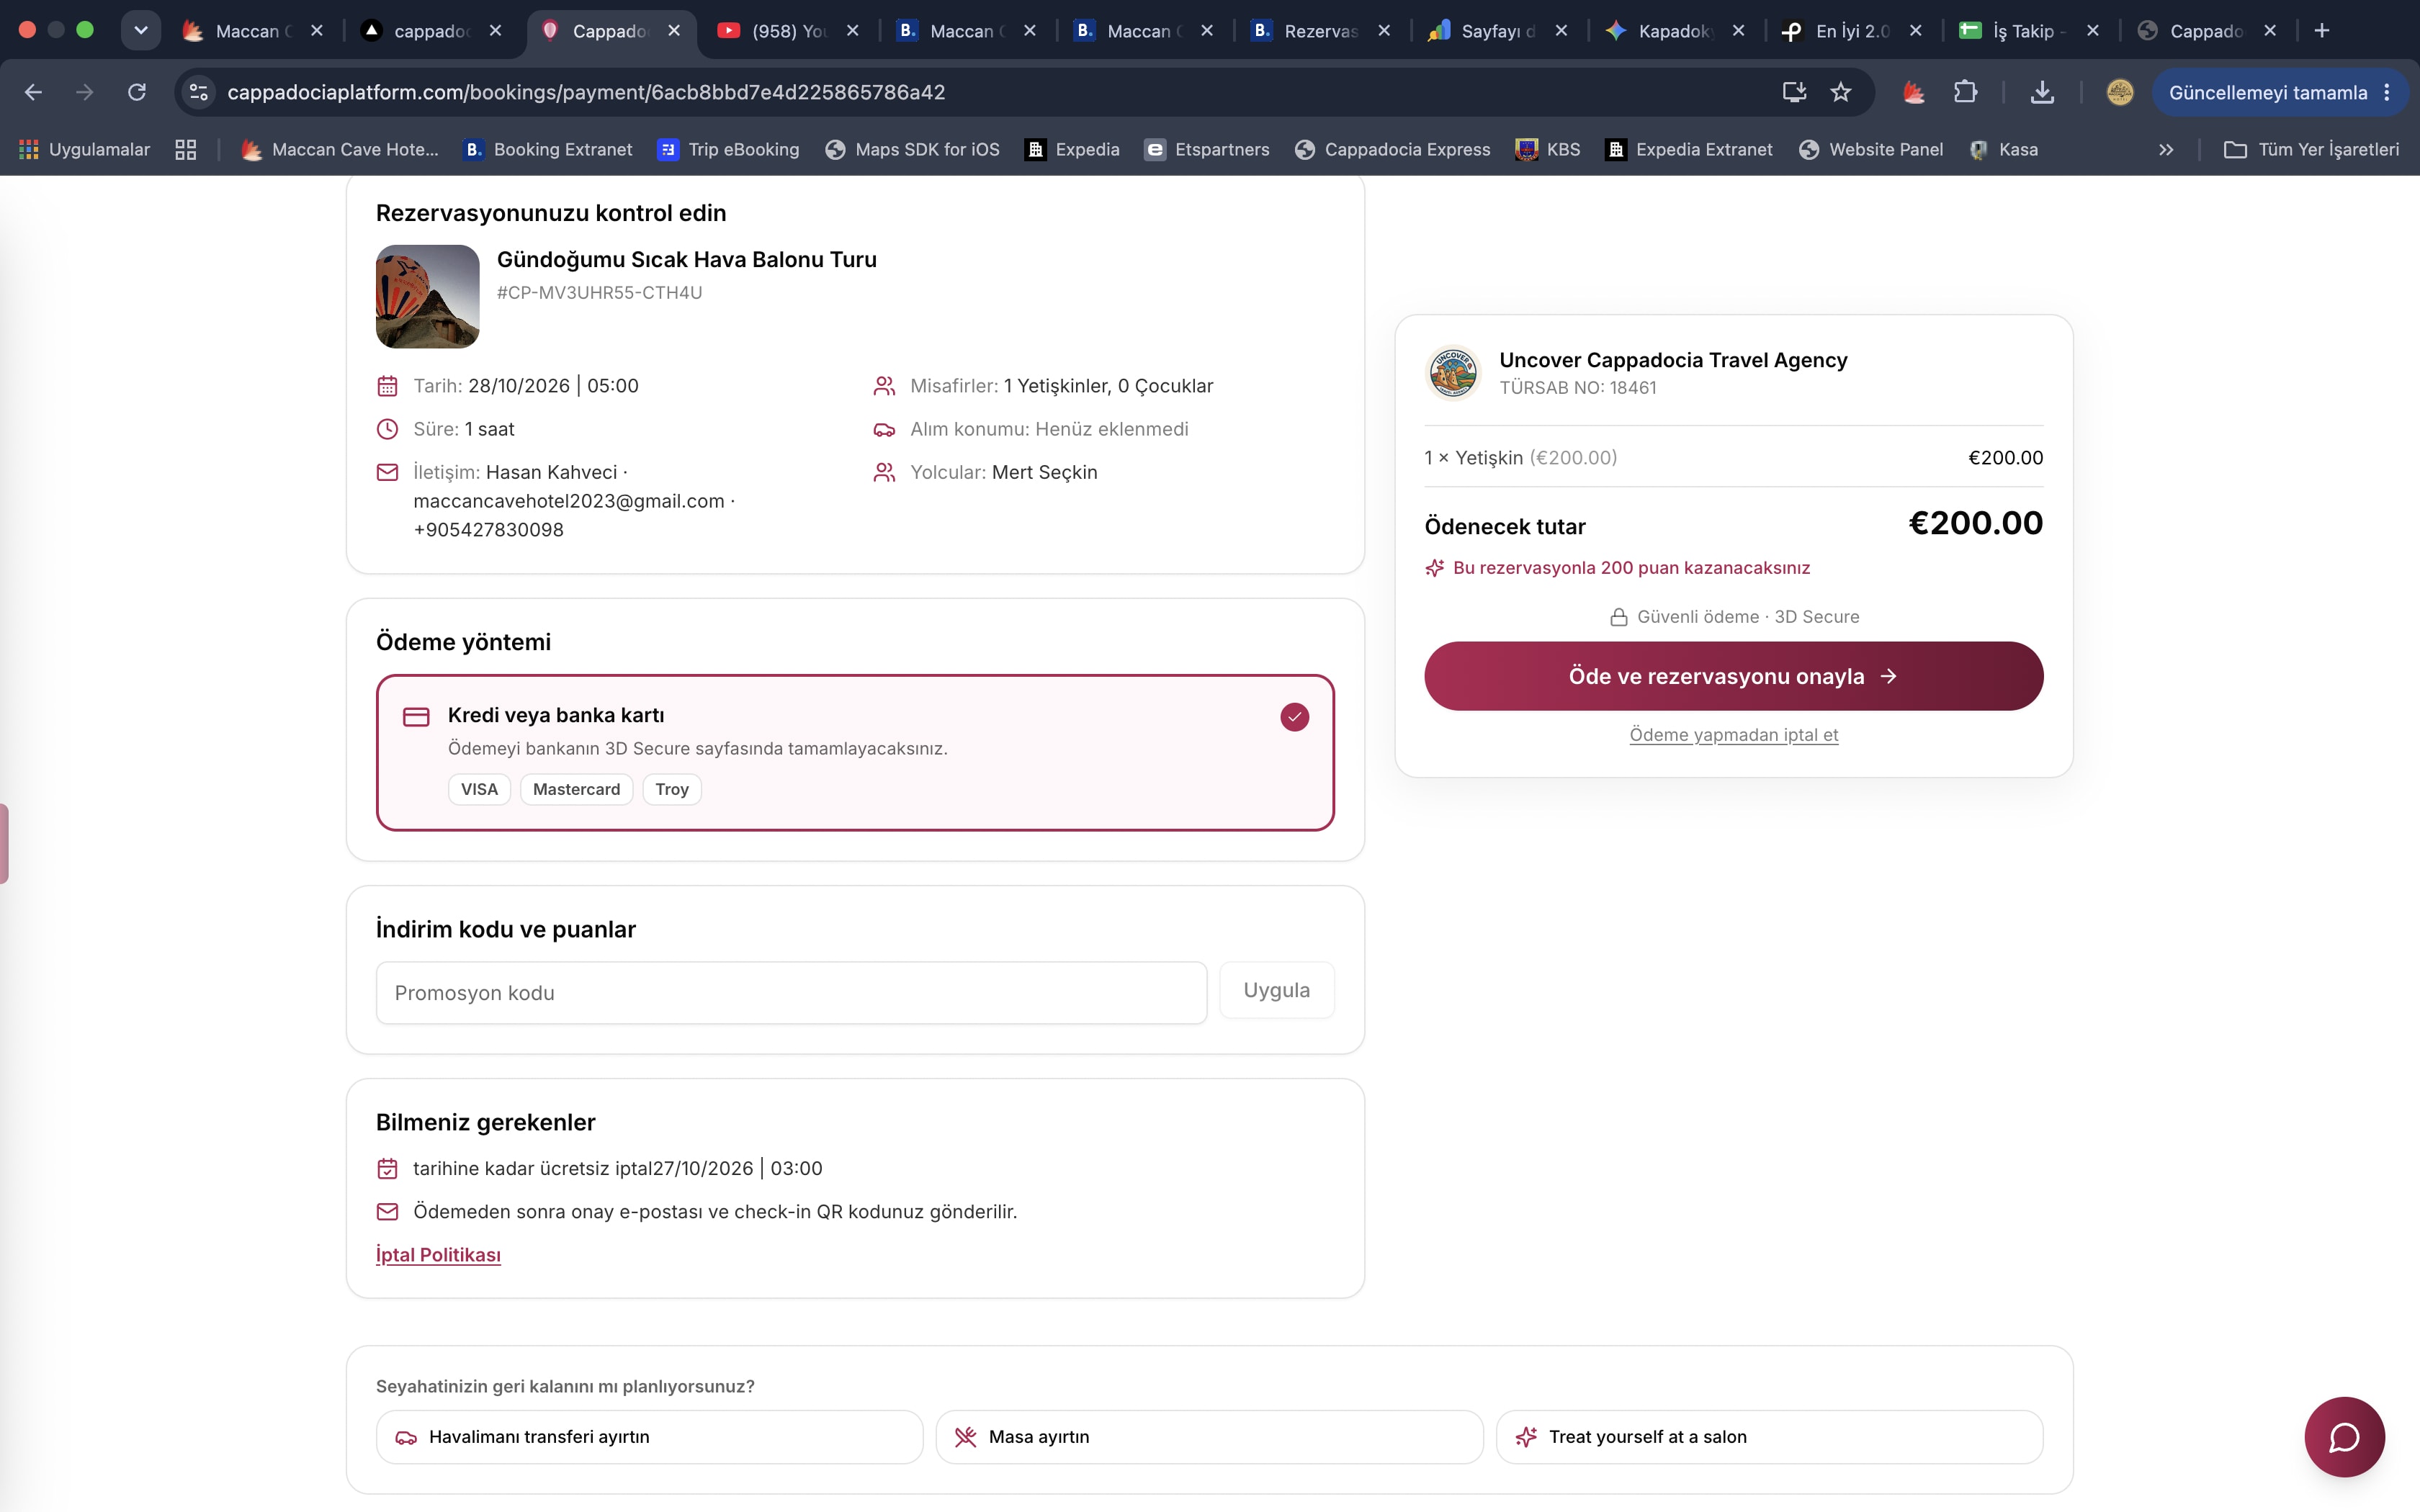Open the Chrome three-dot menu
The image size is (2420, 1512).
2387,92
